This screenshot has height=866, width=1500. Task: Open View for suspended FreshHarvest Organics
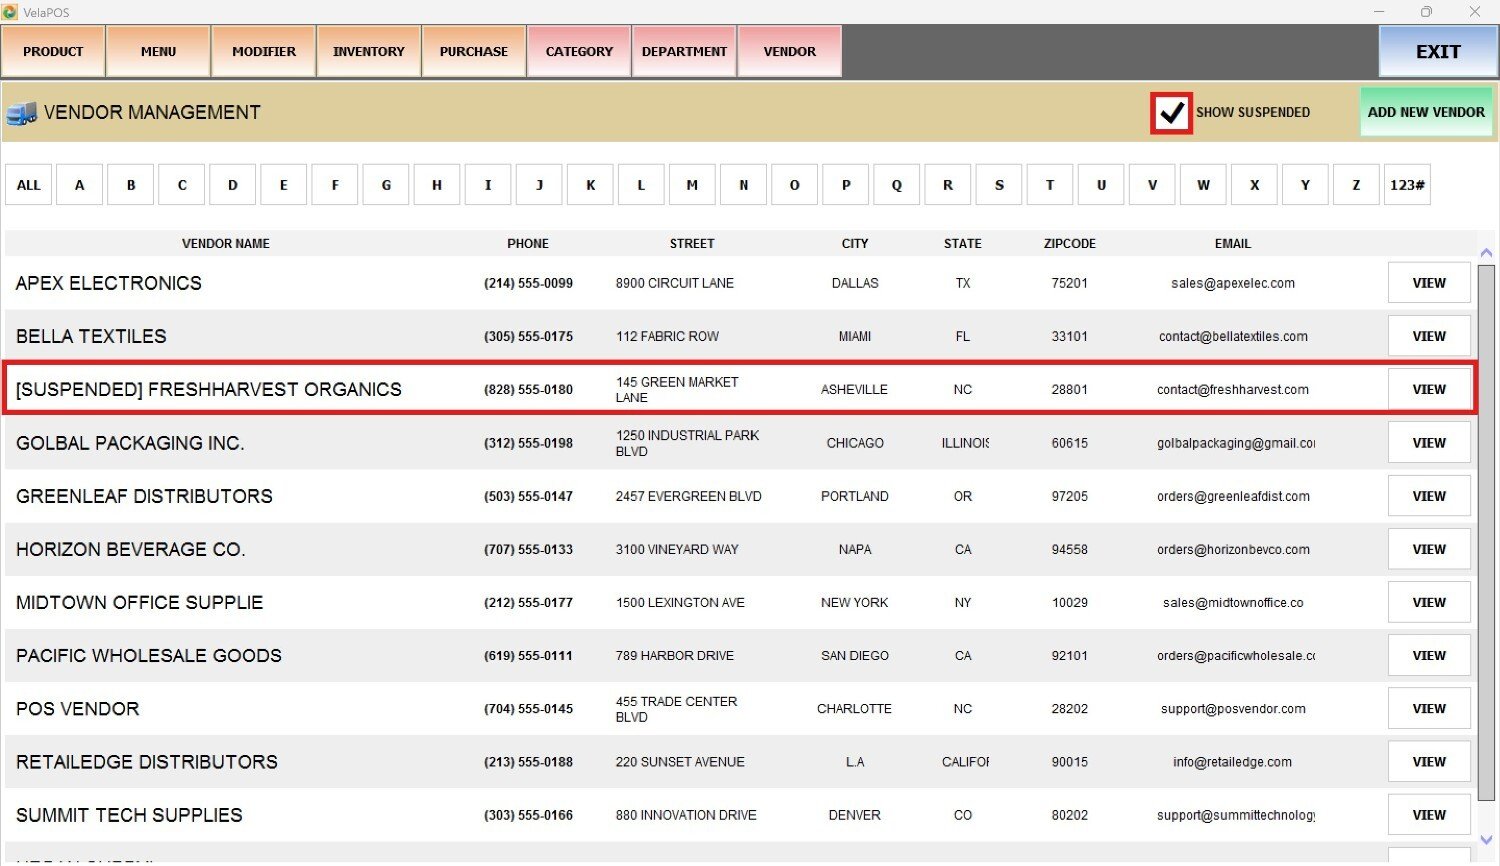[1429, 390]
